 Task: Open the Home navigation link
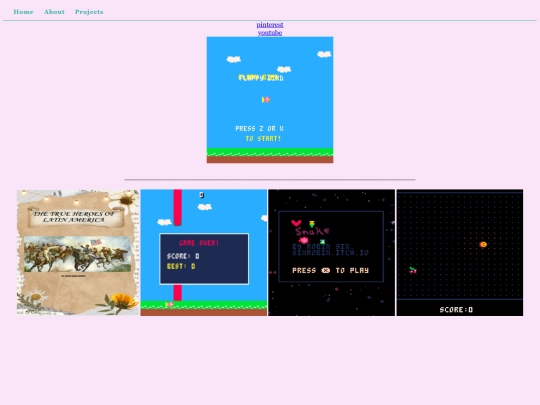pyautogui.click(x=23, y=12)
